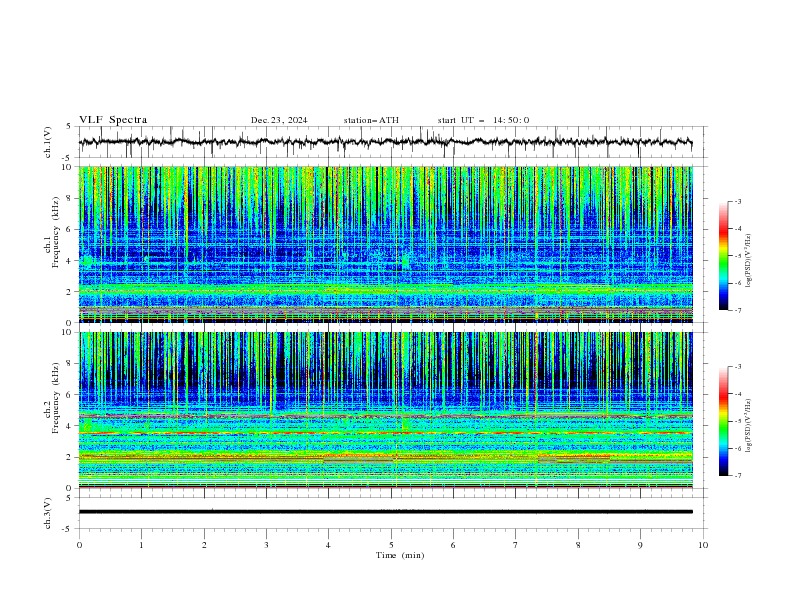Click time axis tick label 0

pos(79,545)
